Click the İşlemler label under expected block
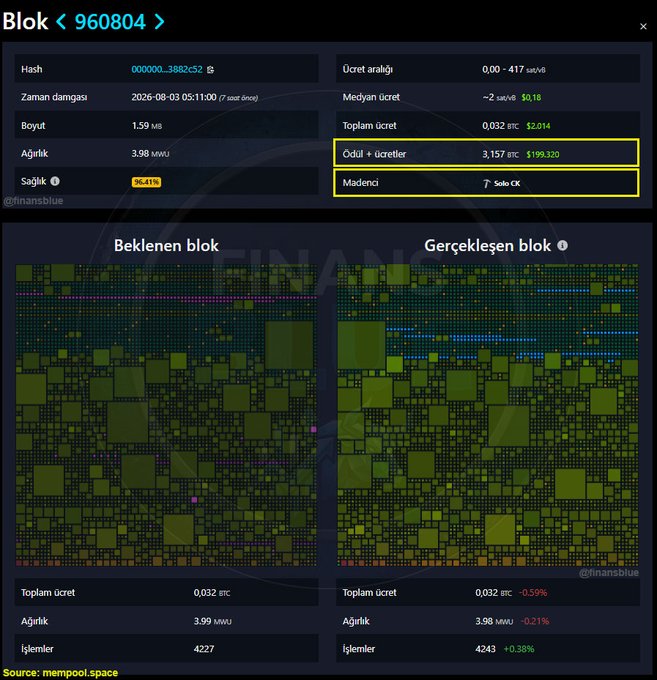The image size is (657, 680). pyautogui.click(x=37, y=649)
